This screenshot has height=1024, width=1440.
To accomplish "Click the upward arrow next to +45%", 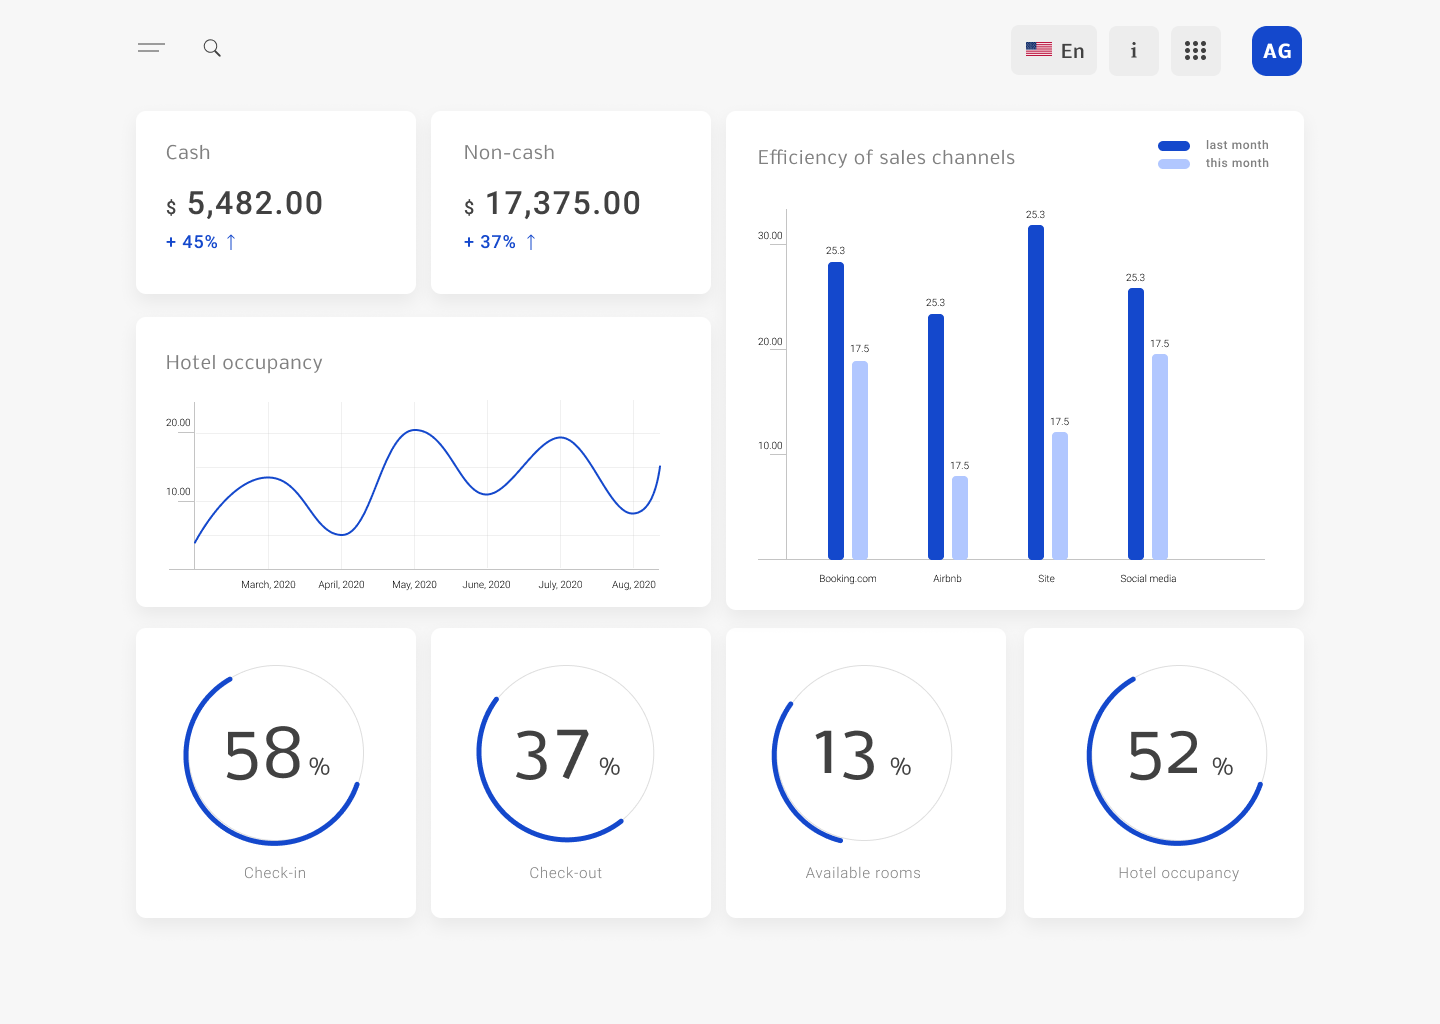I will click(x=232, y=241).
